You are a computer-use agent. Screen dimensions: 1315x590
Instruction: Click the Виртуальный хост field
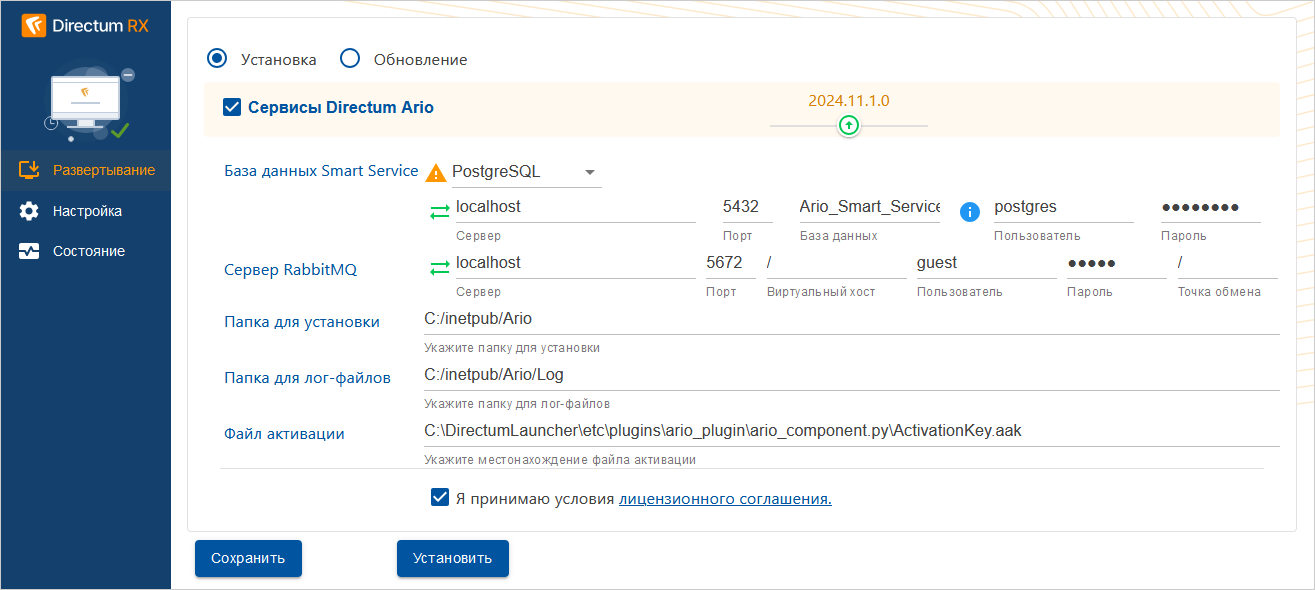(x=836, y=263)
